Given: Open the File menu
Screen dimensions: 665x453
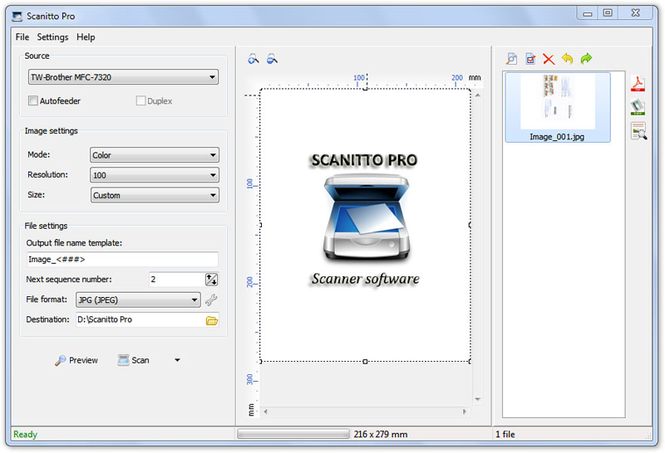Looking at the screenshot, I should tap(22, 37).
